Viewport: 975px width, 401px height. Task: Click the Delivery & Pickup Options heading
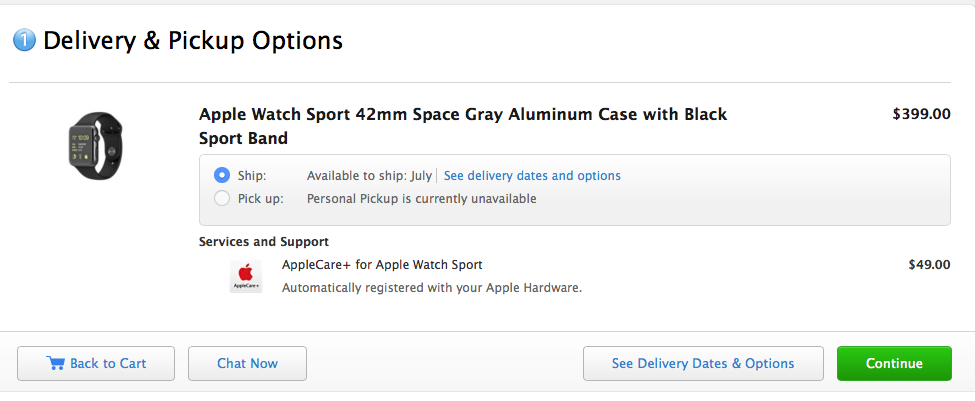point(193,41)
